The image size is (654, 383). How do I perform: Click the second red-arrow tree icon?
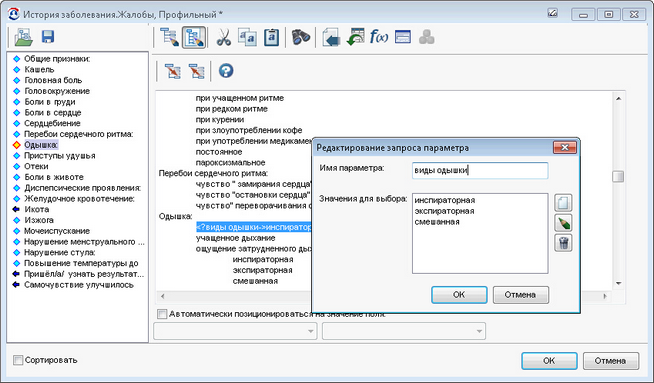point(196,71)
